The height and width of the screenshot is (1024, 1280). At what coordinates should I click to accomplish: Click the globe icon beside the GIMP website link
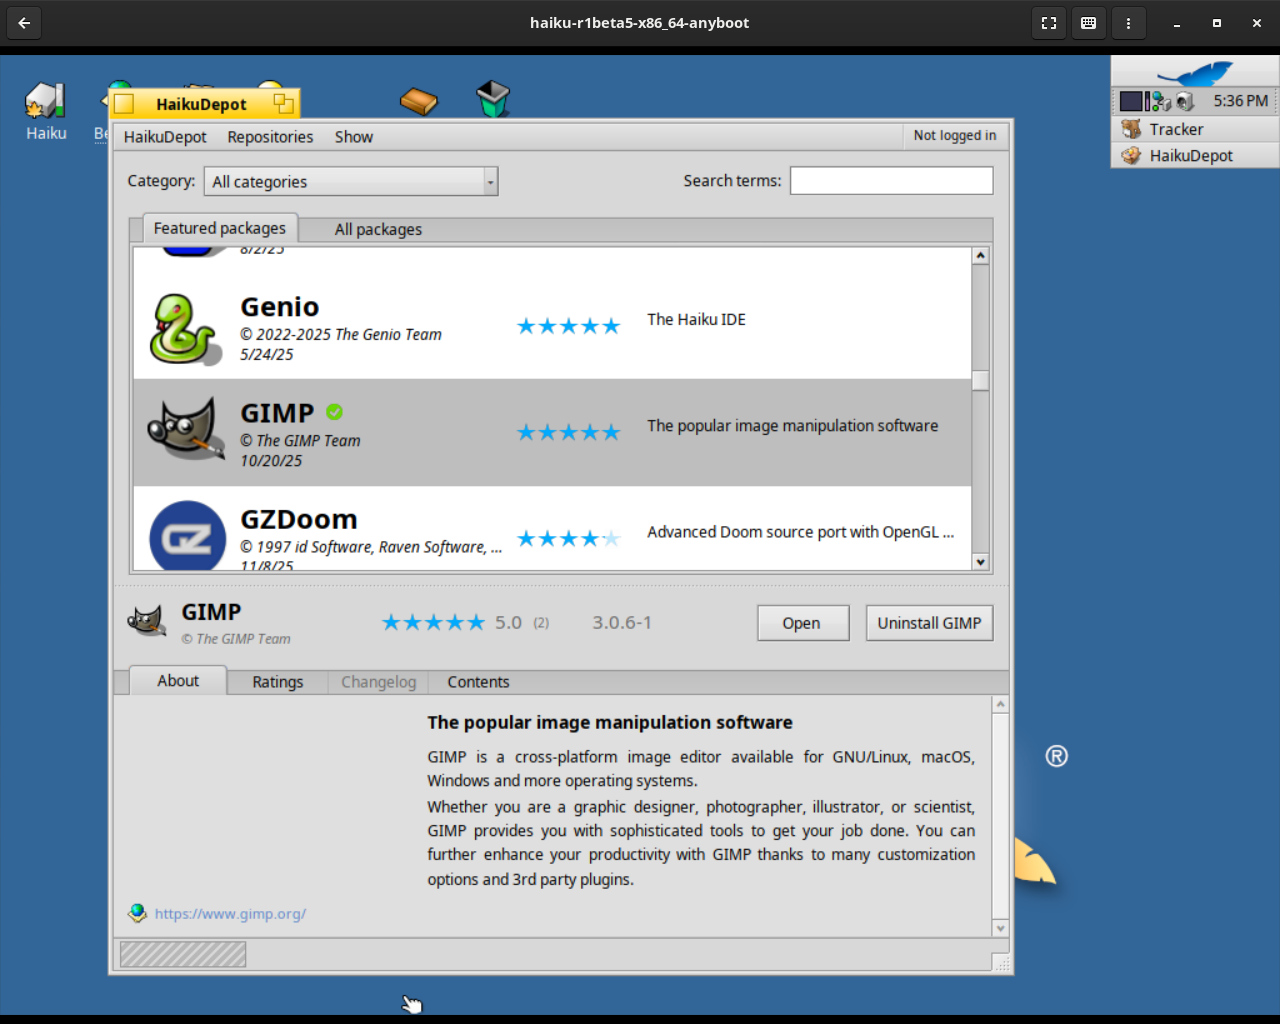136,913
